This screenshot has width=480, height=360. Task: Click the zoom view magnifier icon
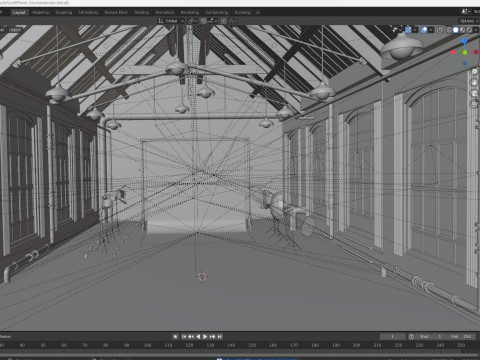point(475,72)
